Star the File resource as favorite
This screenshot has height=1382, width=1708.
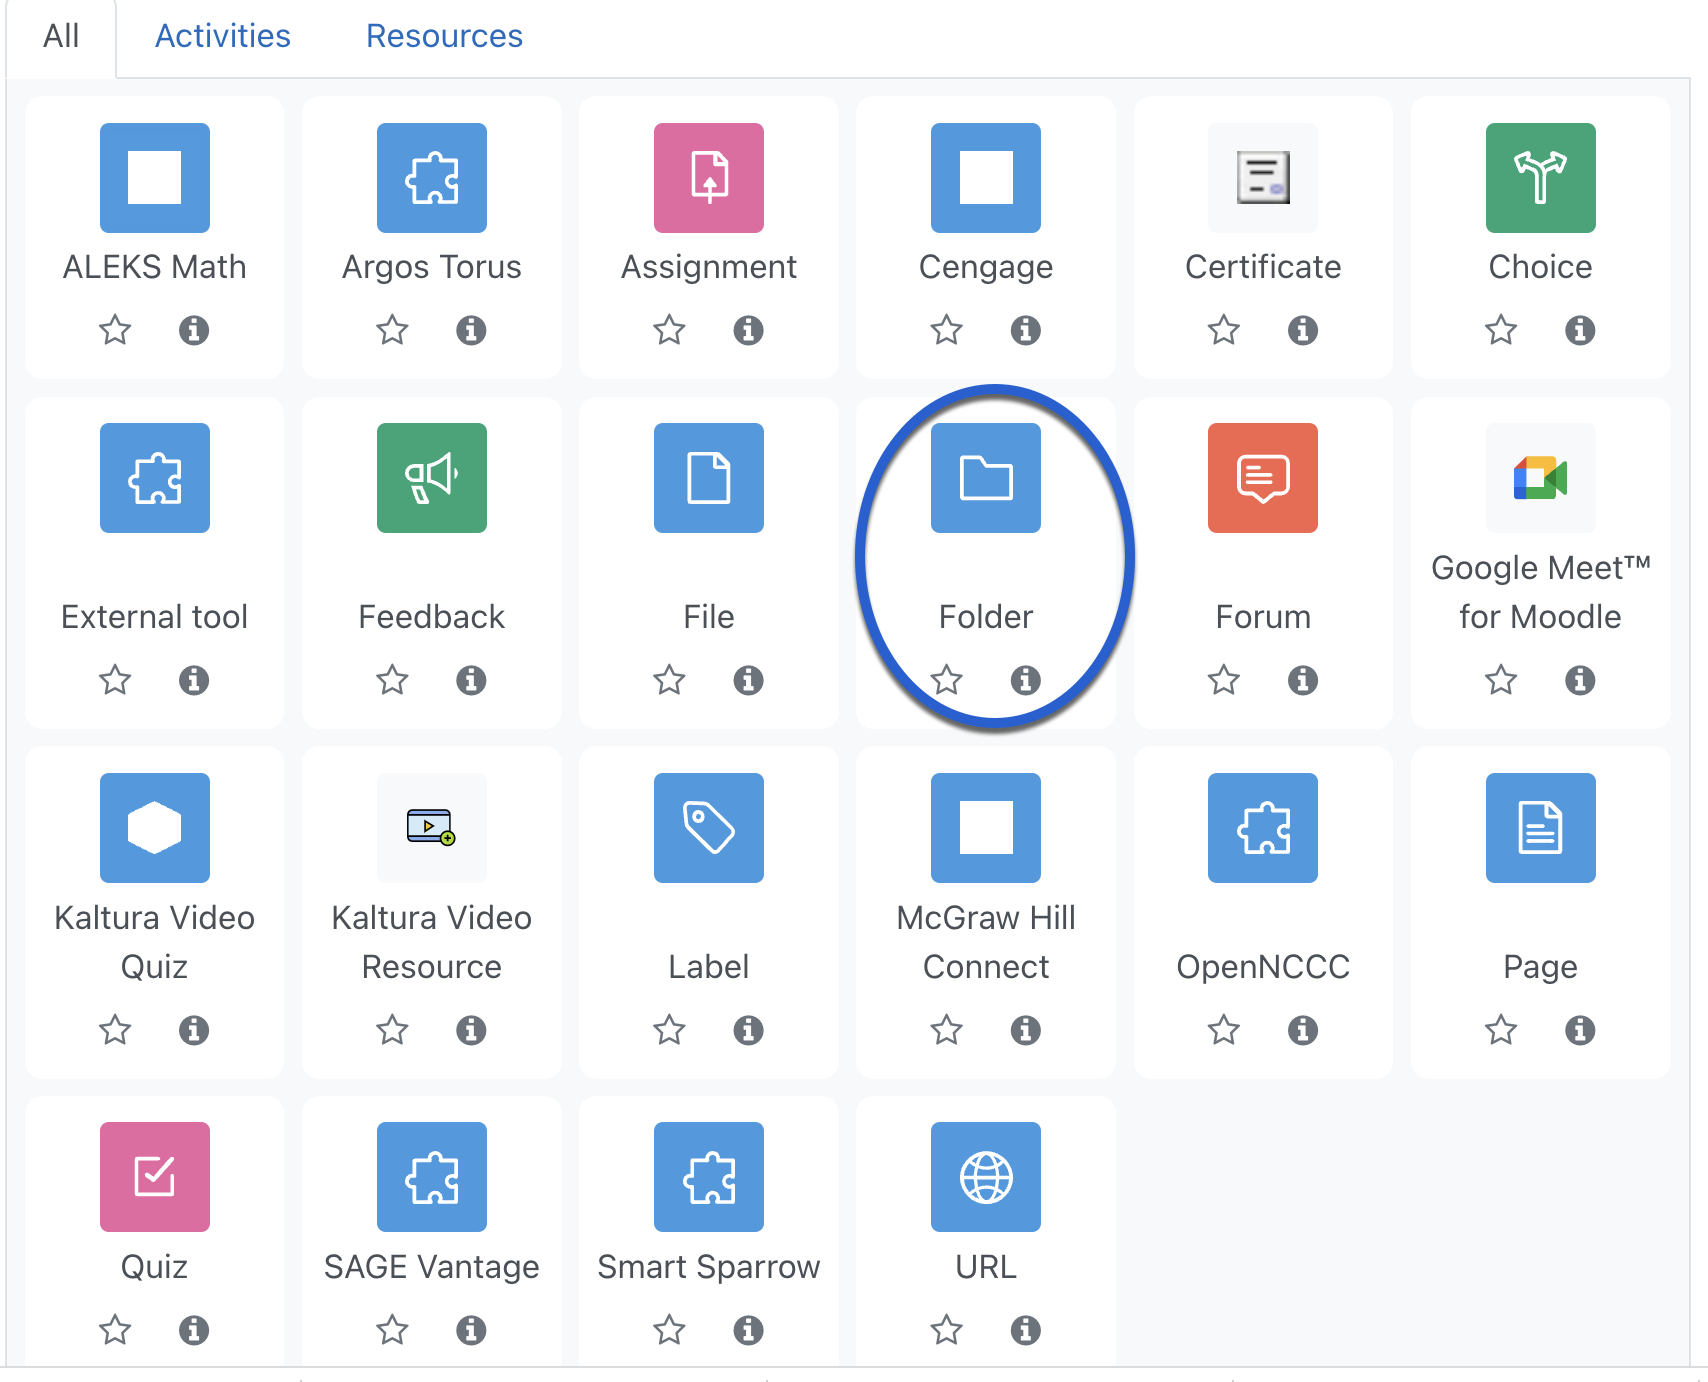coord(669,680)
